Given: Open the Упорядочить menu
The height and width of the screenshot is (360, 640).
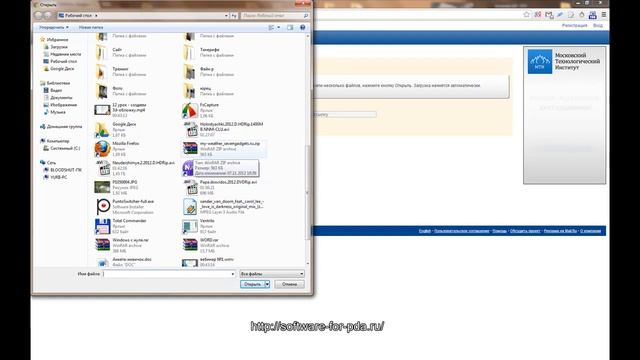Looking at the screenshot, I should click(x=53, y=27).
